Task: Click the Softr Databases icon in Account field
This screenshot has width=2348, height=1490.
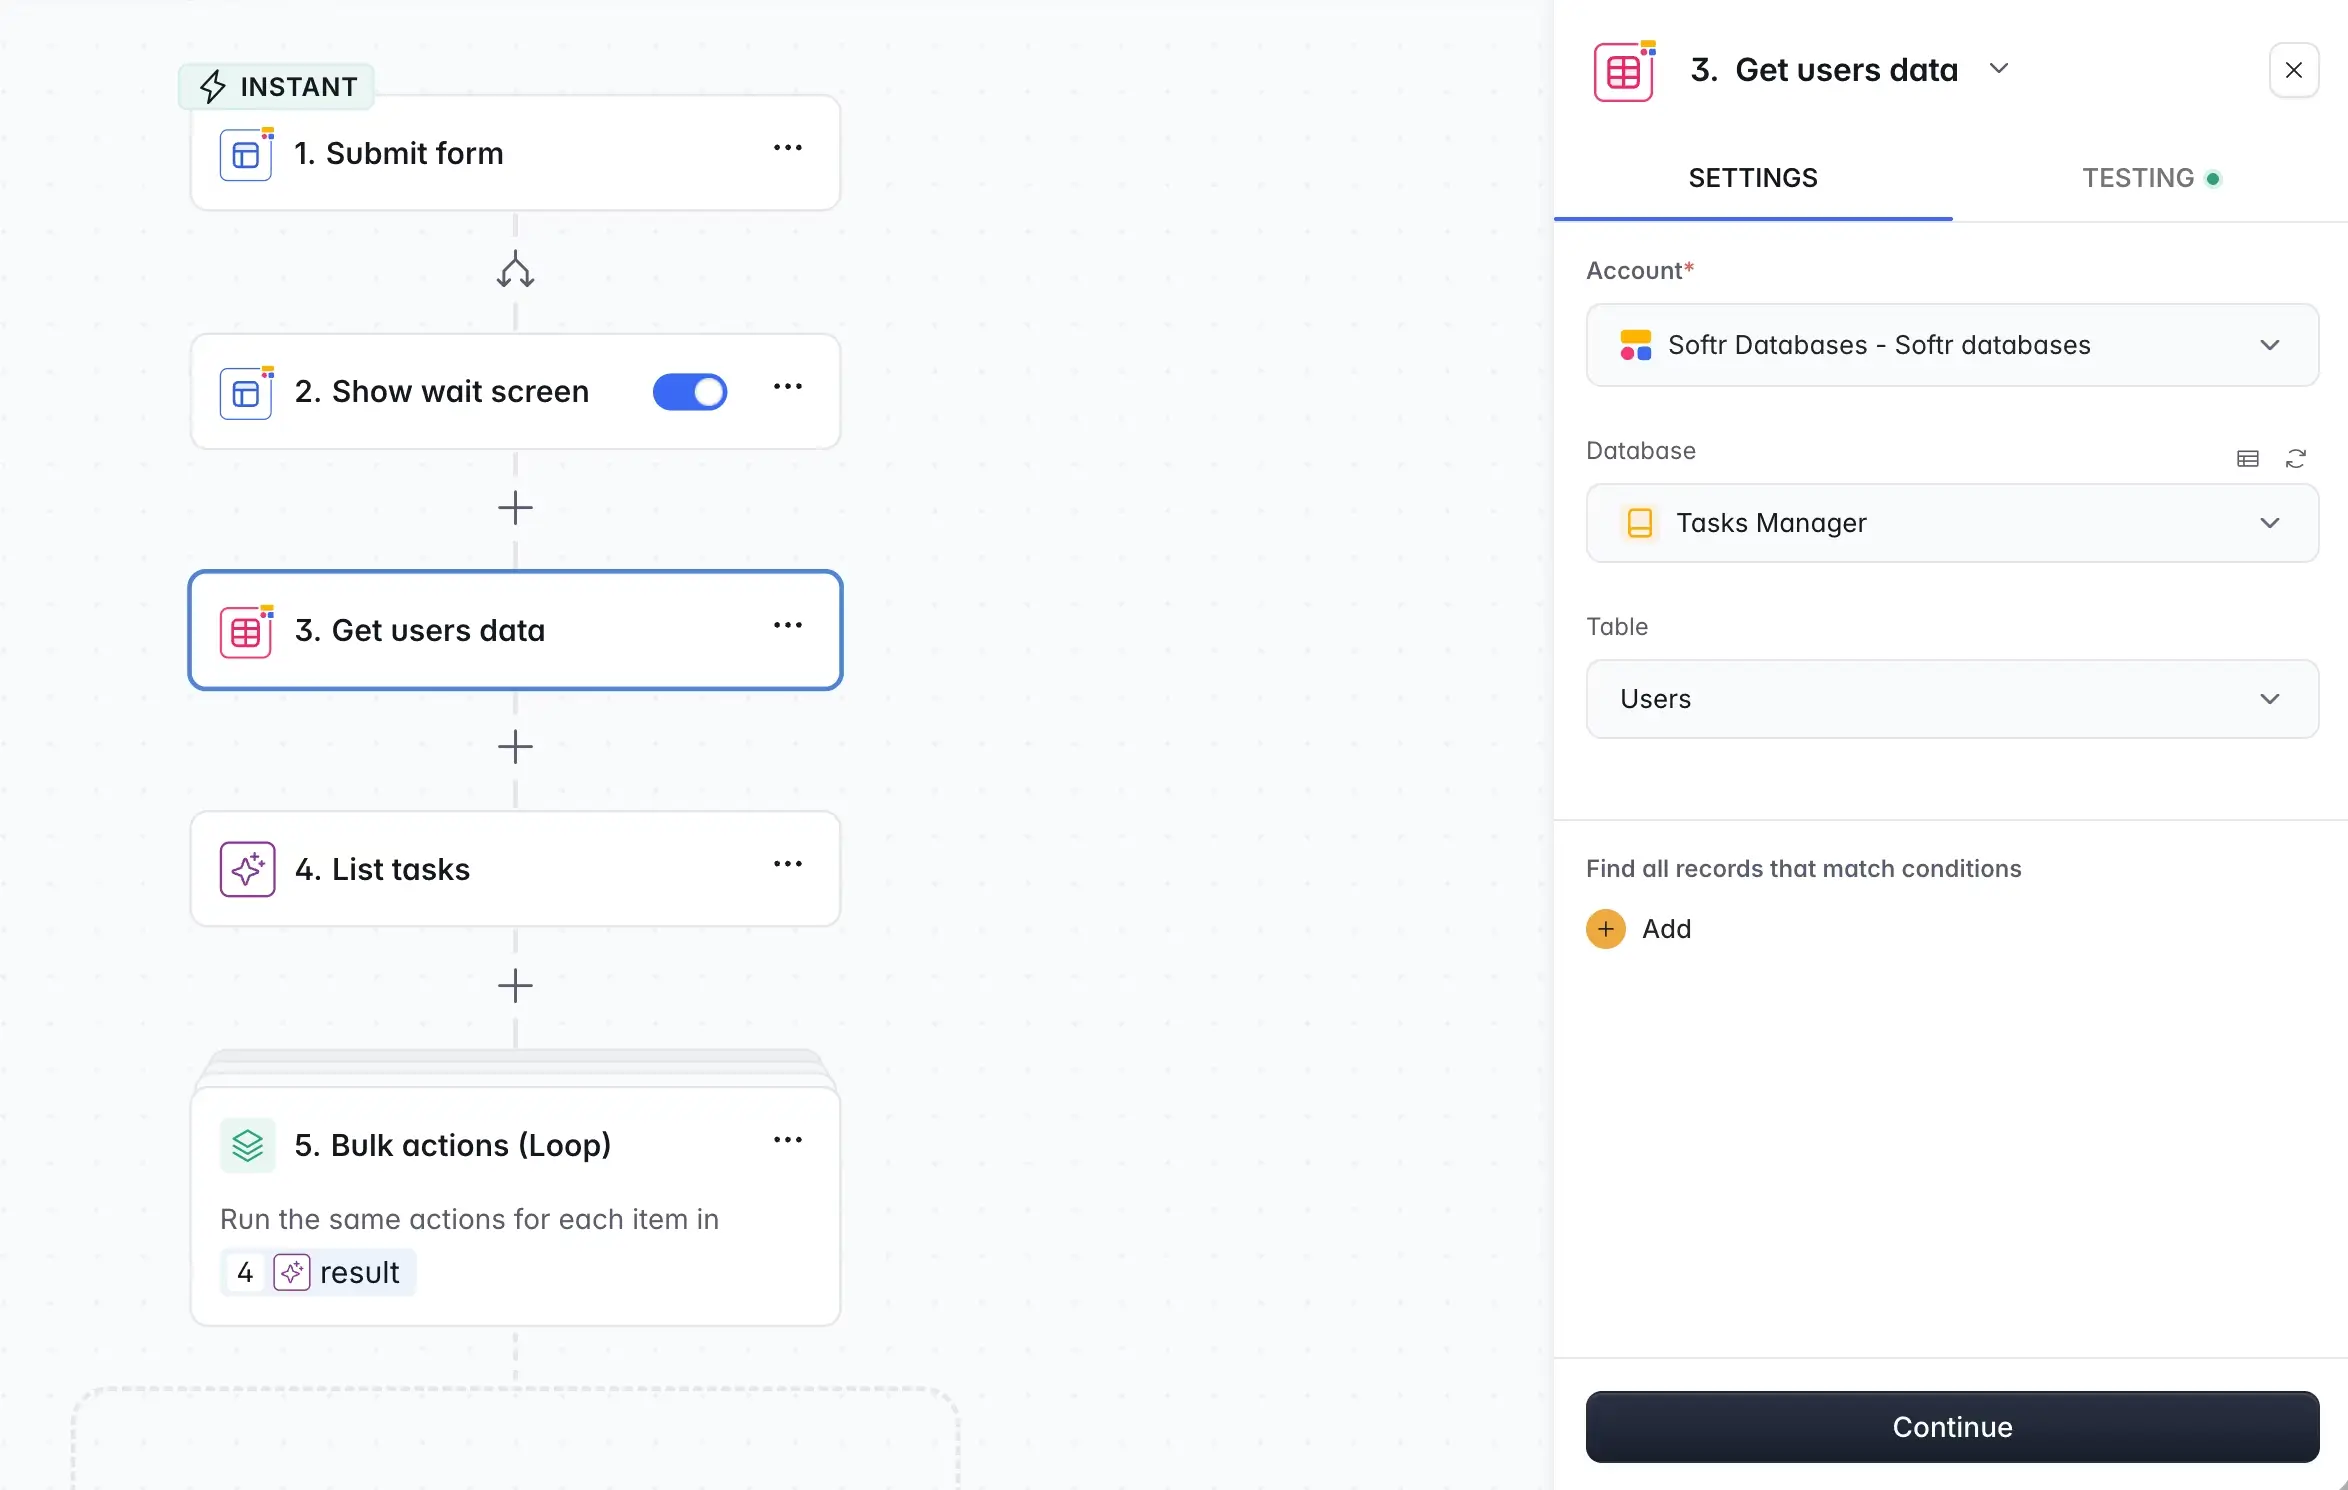Action: [1634, 345]
